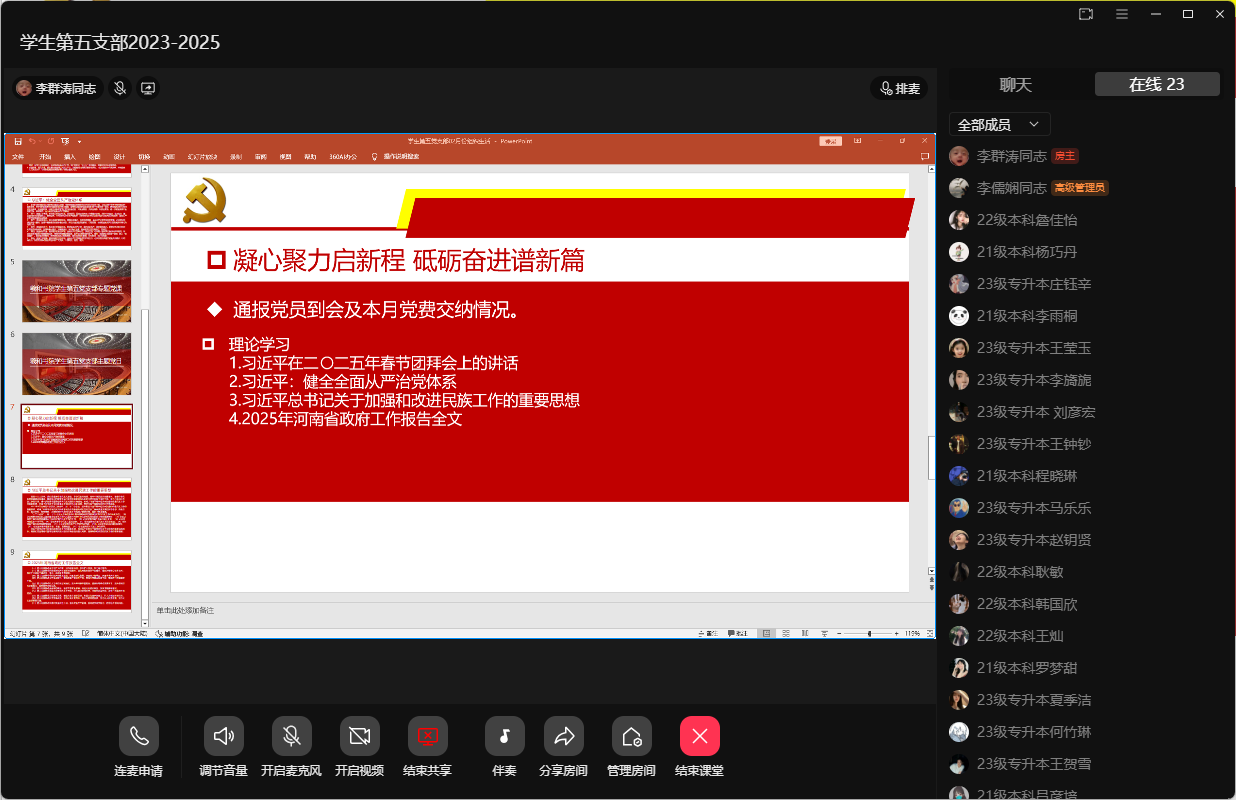Click the 分享房间 share icon

coord(563,737)
